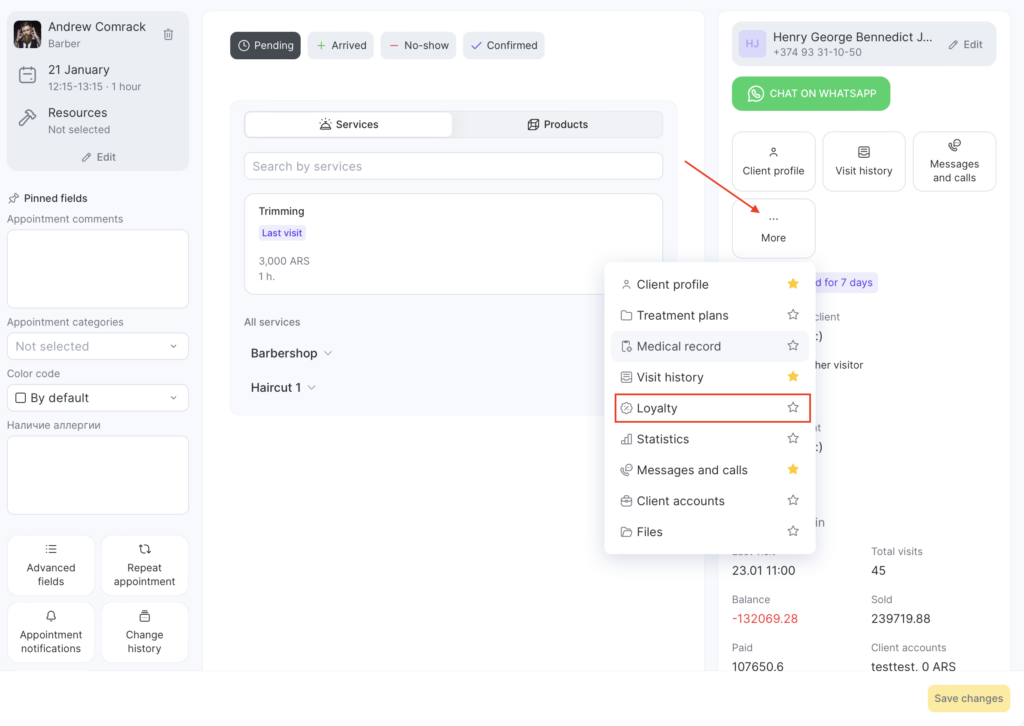This screenshot has height=726, width=1024.
Task: Click Save changes button
Action: coord(967,698)
